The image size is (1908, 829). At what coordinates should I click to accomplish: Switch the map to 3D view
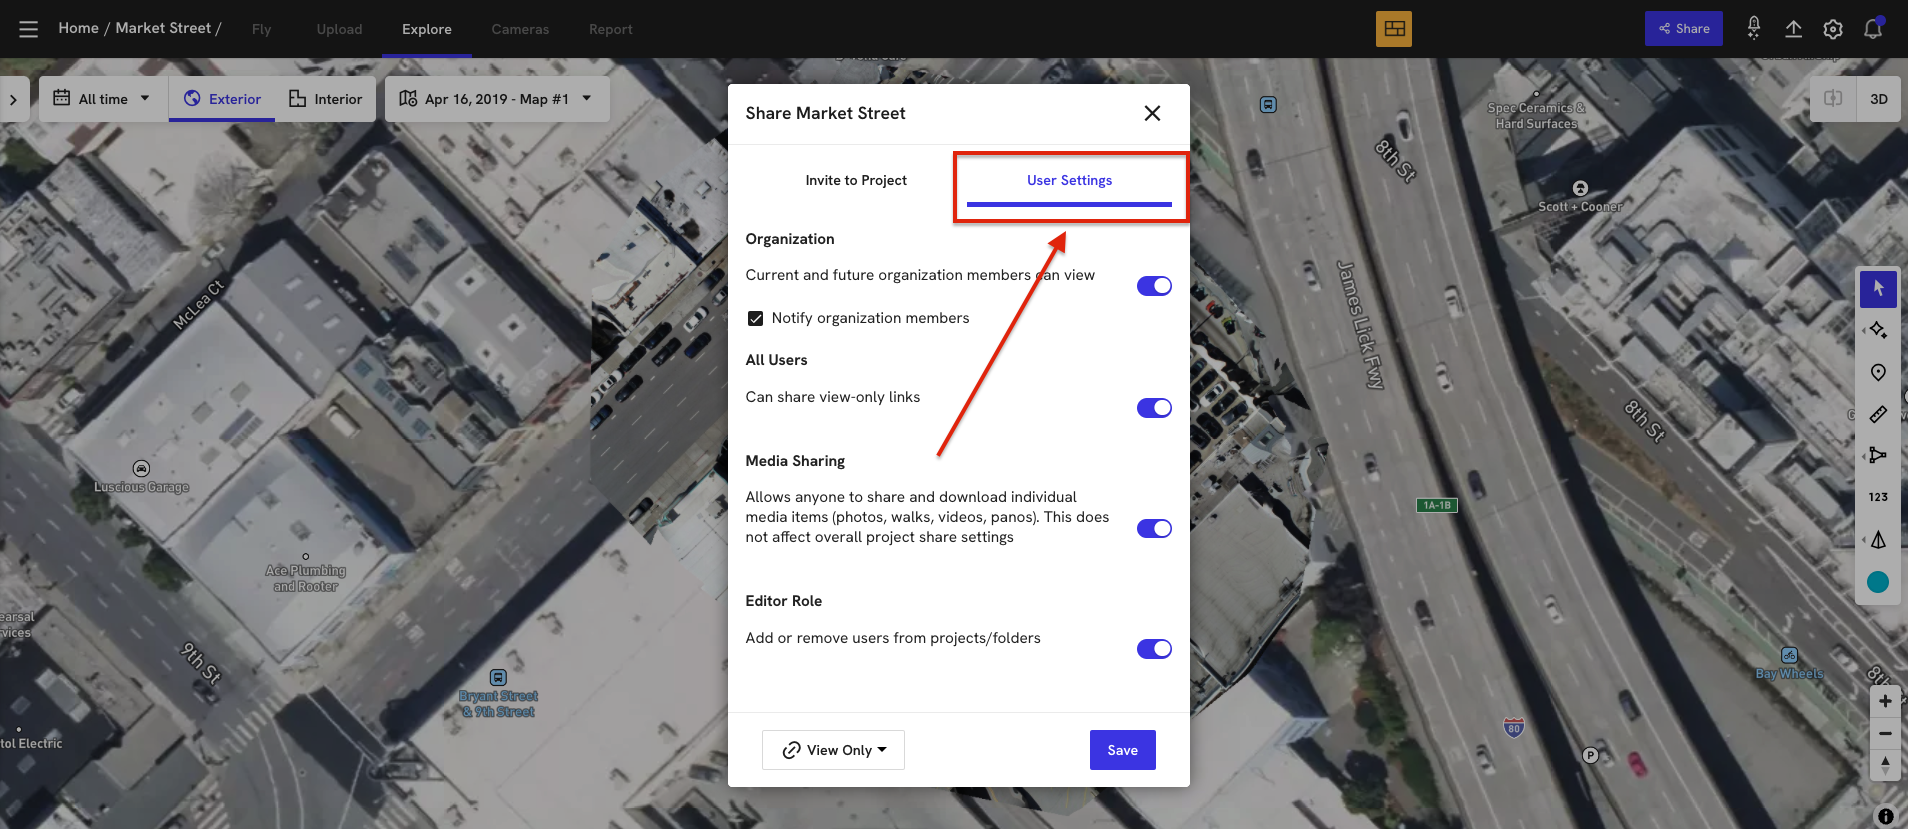1878,99
